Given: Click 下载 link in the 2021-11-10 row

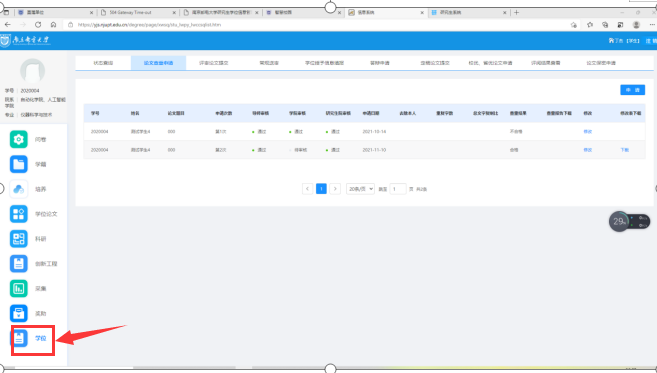Looking at the screenshot, I should point(624,150).
